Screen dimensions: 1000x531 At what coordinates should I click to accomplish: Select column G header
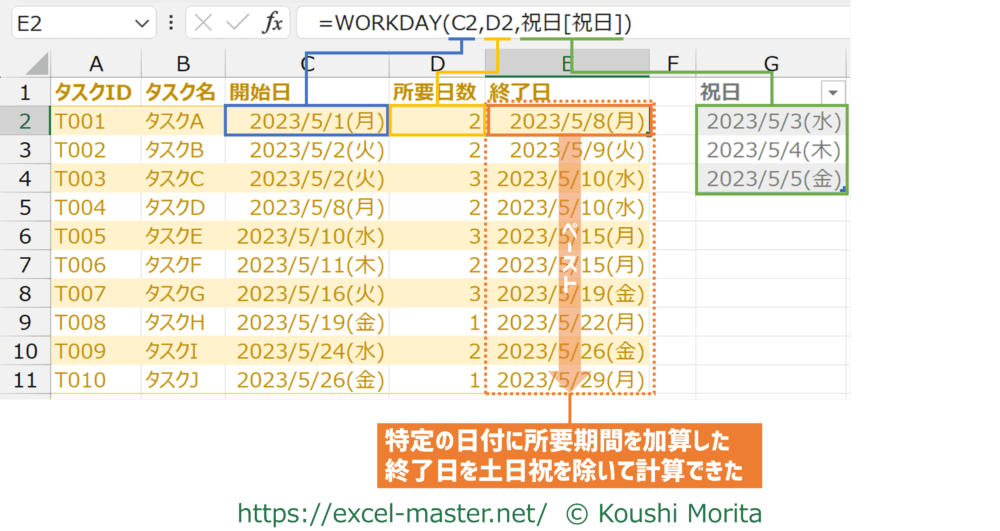[771, 65]
